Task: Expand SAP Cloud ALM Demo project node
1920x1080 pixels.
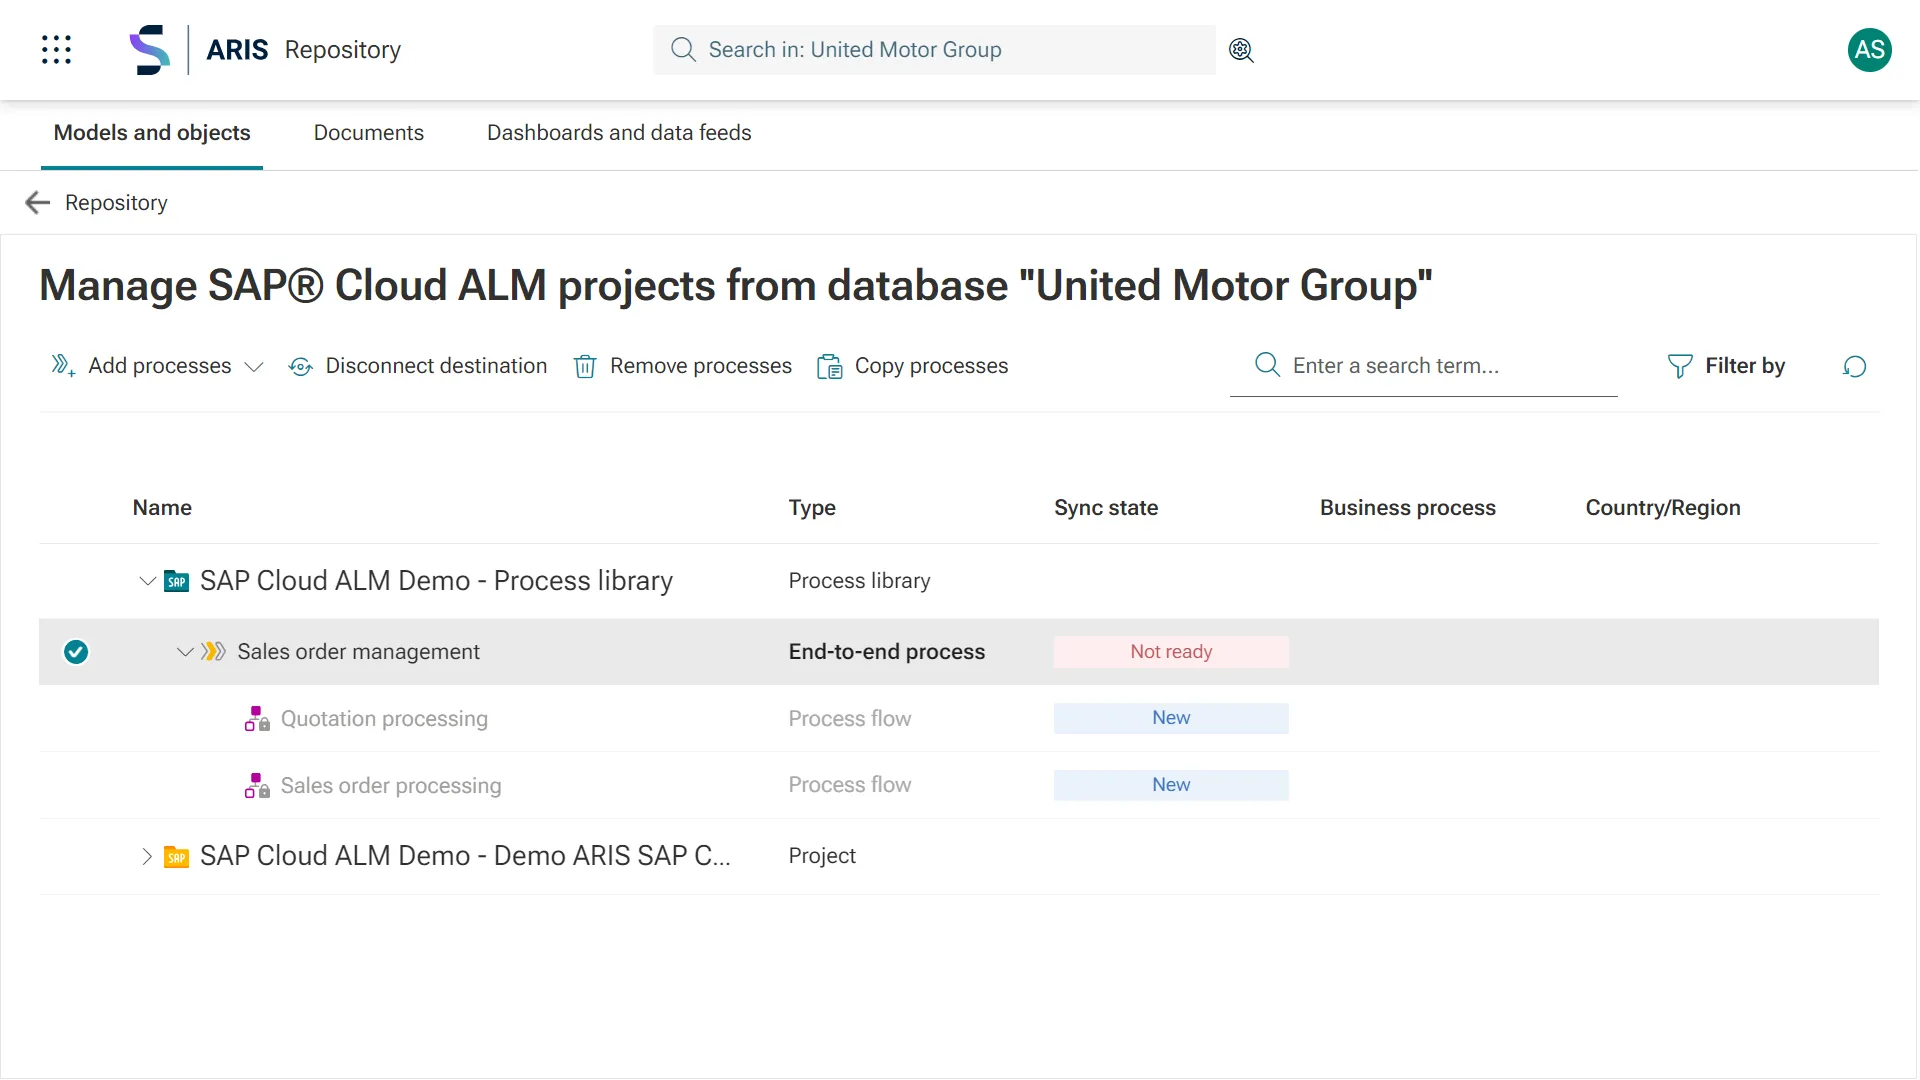Action: pos(147,857)
